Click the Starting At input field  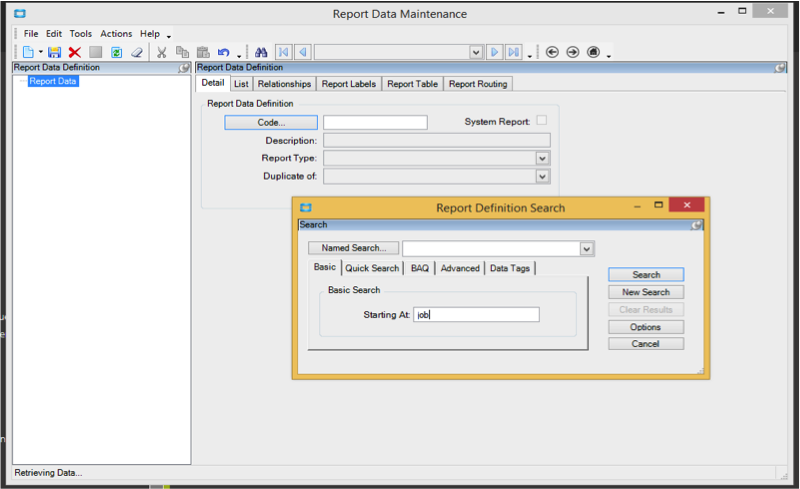476,315
